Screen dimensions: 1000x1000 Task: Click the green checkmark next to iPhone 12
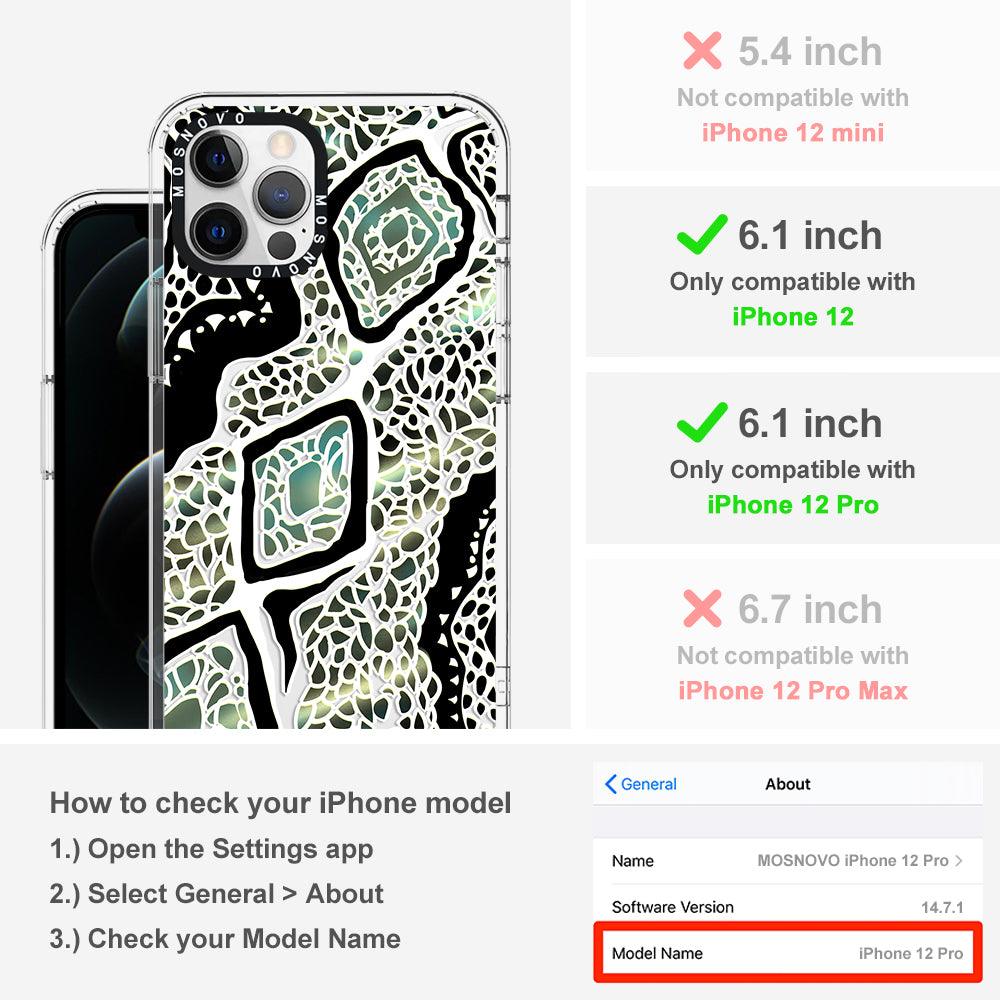[702, 234]
